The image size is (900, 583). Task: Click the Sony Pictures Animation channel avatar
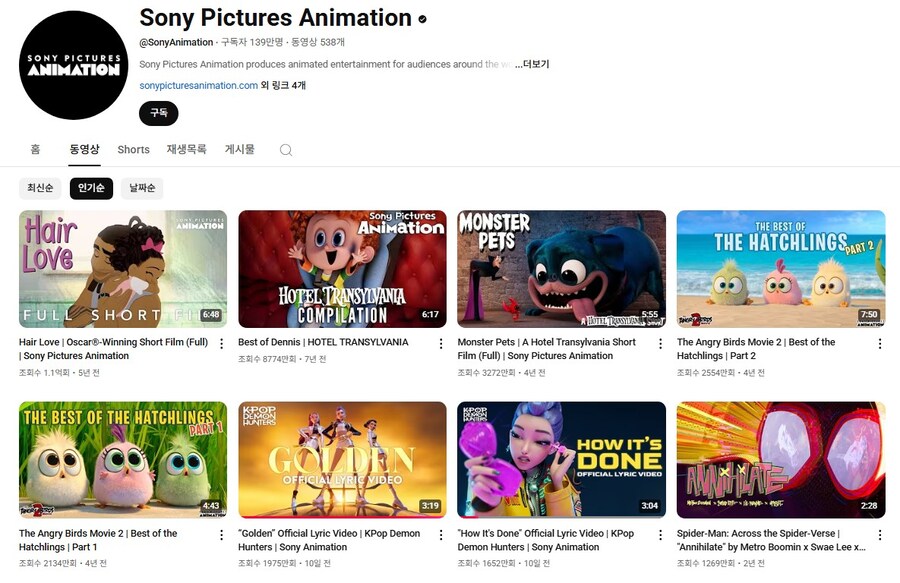coord(73,65)
